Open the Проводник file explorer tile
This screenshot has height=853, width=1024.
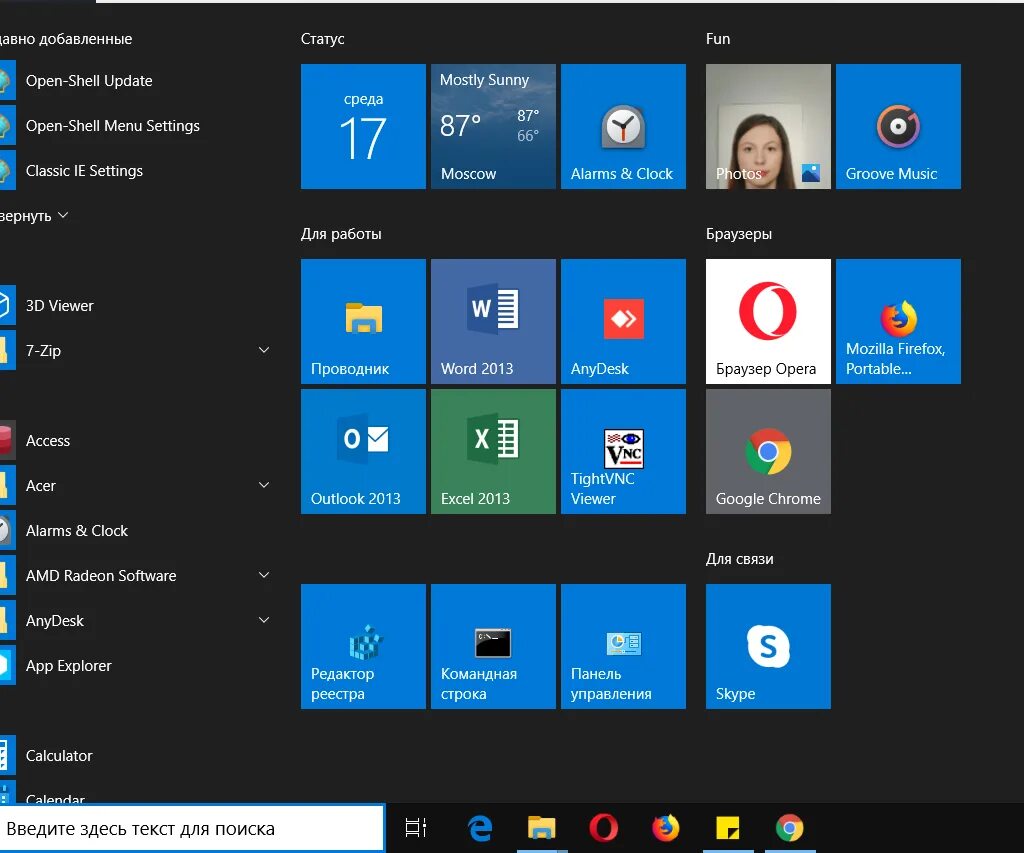[x=363, y=321]
